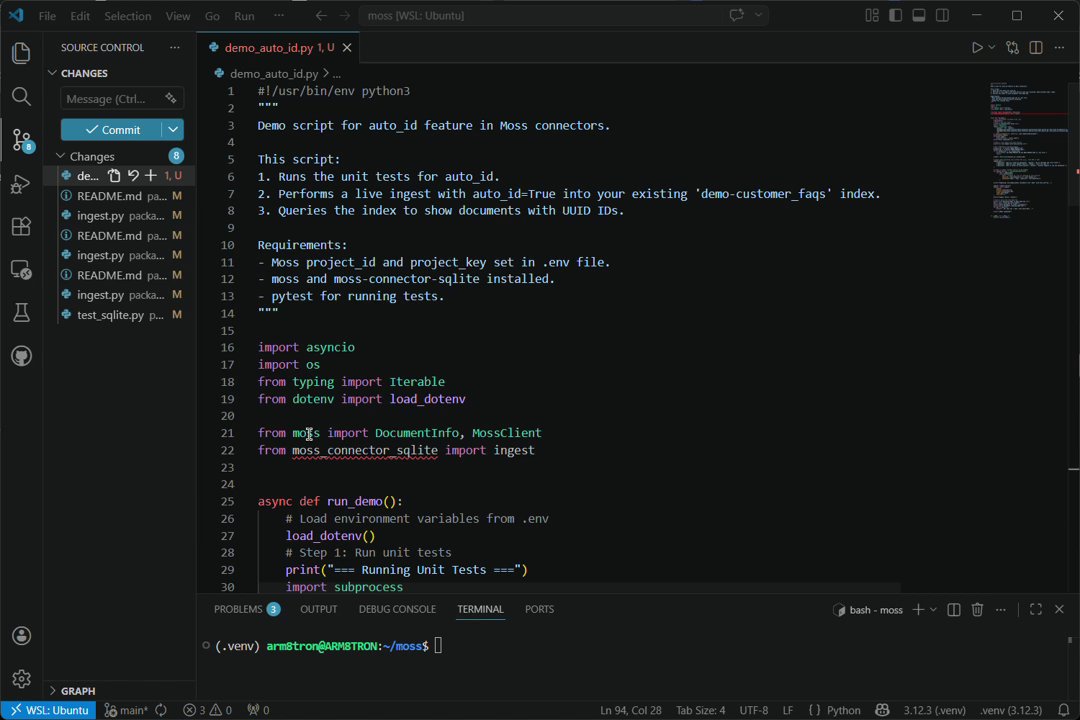The image size is (1080, 720).
Task: Click the WSL: Ubuntu remote indicator
Action: pos(48,710)
